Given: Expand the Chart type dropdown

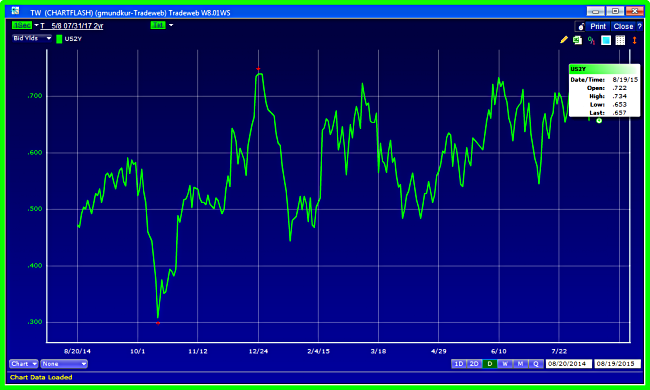Looking at the screenshot, I should [x=24, y=364].
